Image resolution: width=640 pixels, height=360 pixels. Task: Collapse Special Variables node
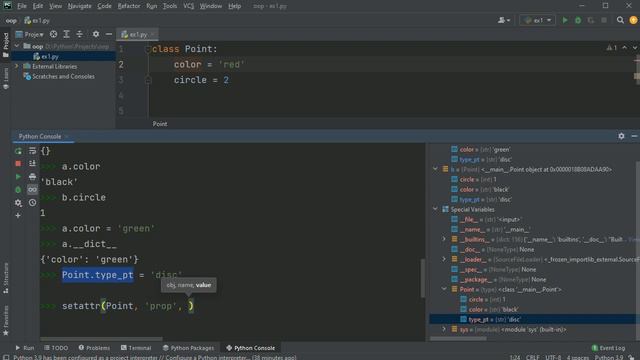[435, 209]
